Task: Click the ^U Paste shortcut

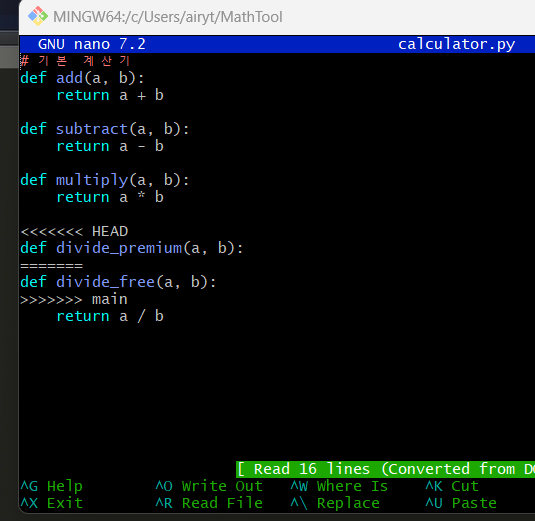Action: [x=461, y=503]
